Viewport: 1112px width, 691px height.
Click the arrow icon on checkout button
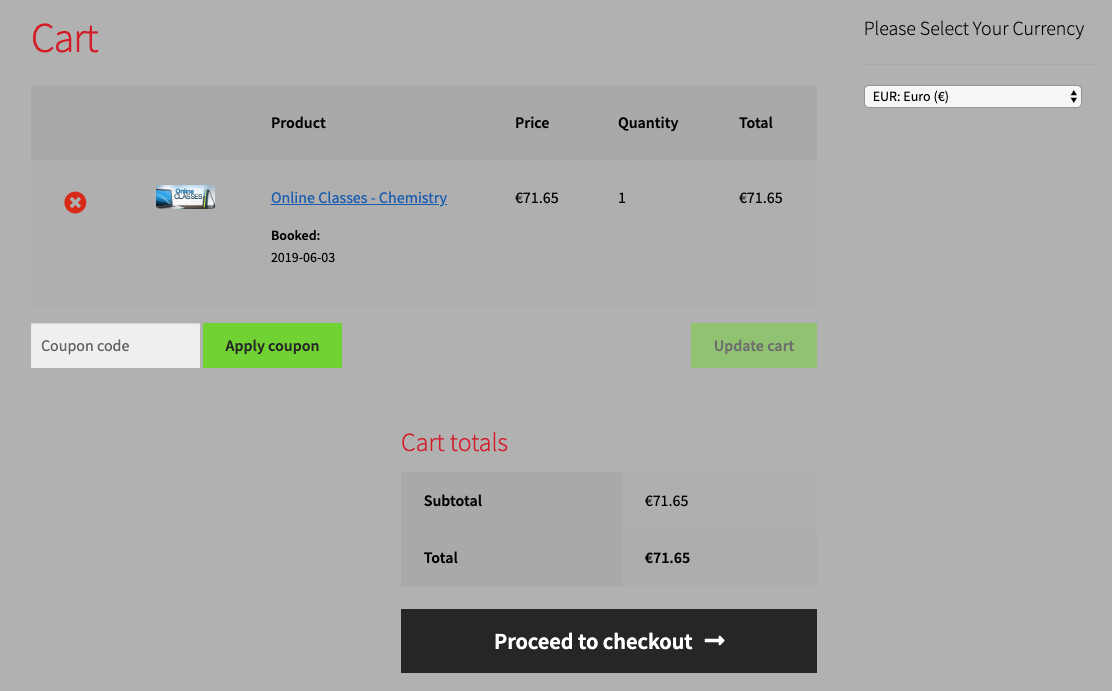tap(714, 641)
